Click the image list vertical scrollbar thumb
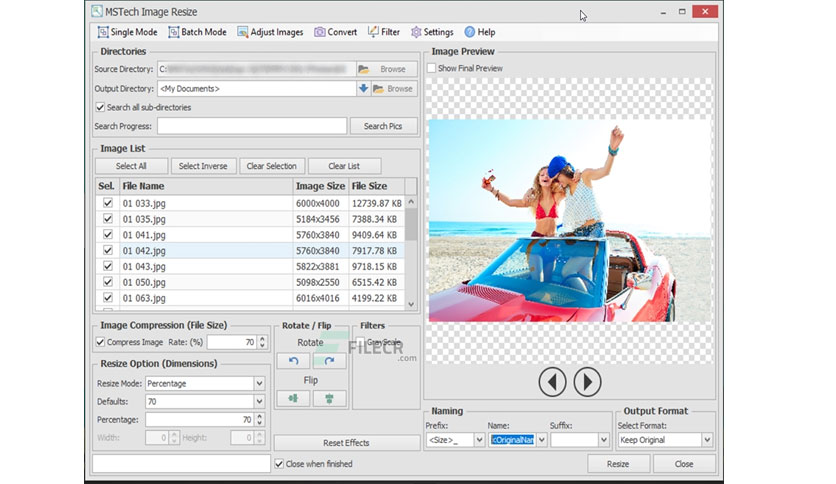The image size is (836, 484). (x=411, y=224)
